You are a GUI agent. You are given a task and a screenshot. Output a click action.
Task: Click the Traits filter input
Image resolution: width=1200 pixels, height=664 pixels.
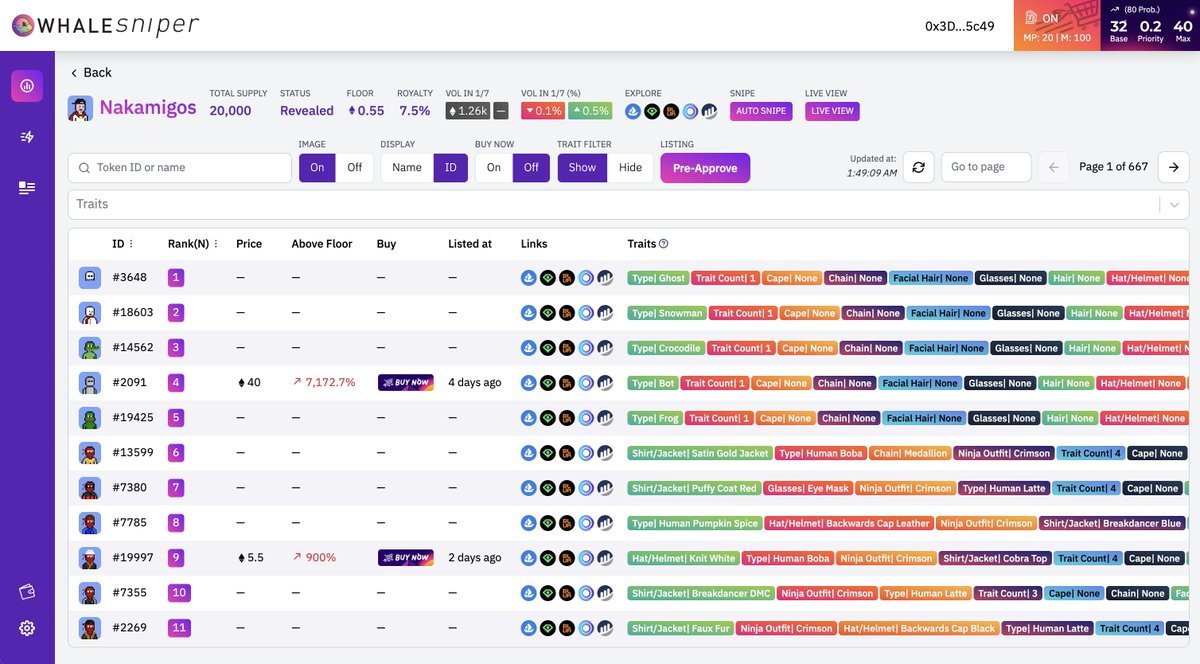pos(612,204)
